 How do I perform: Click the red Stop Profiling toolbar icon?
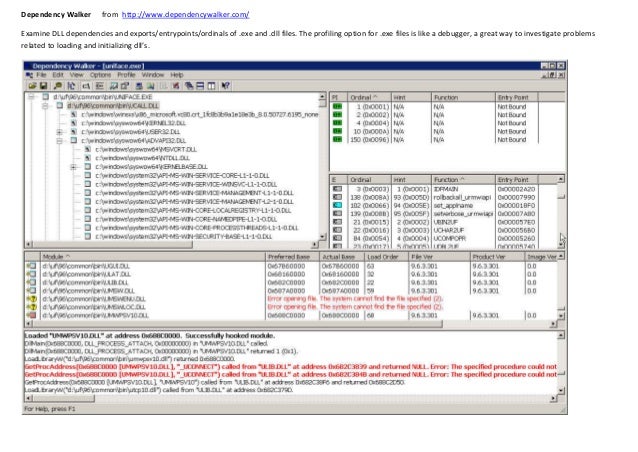[176, 86]
